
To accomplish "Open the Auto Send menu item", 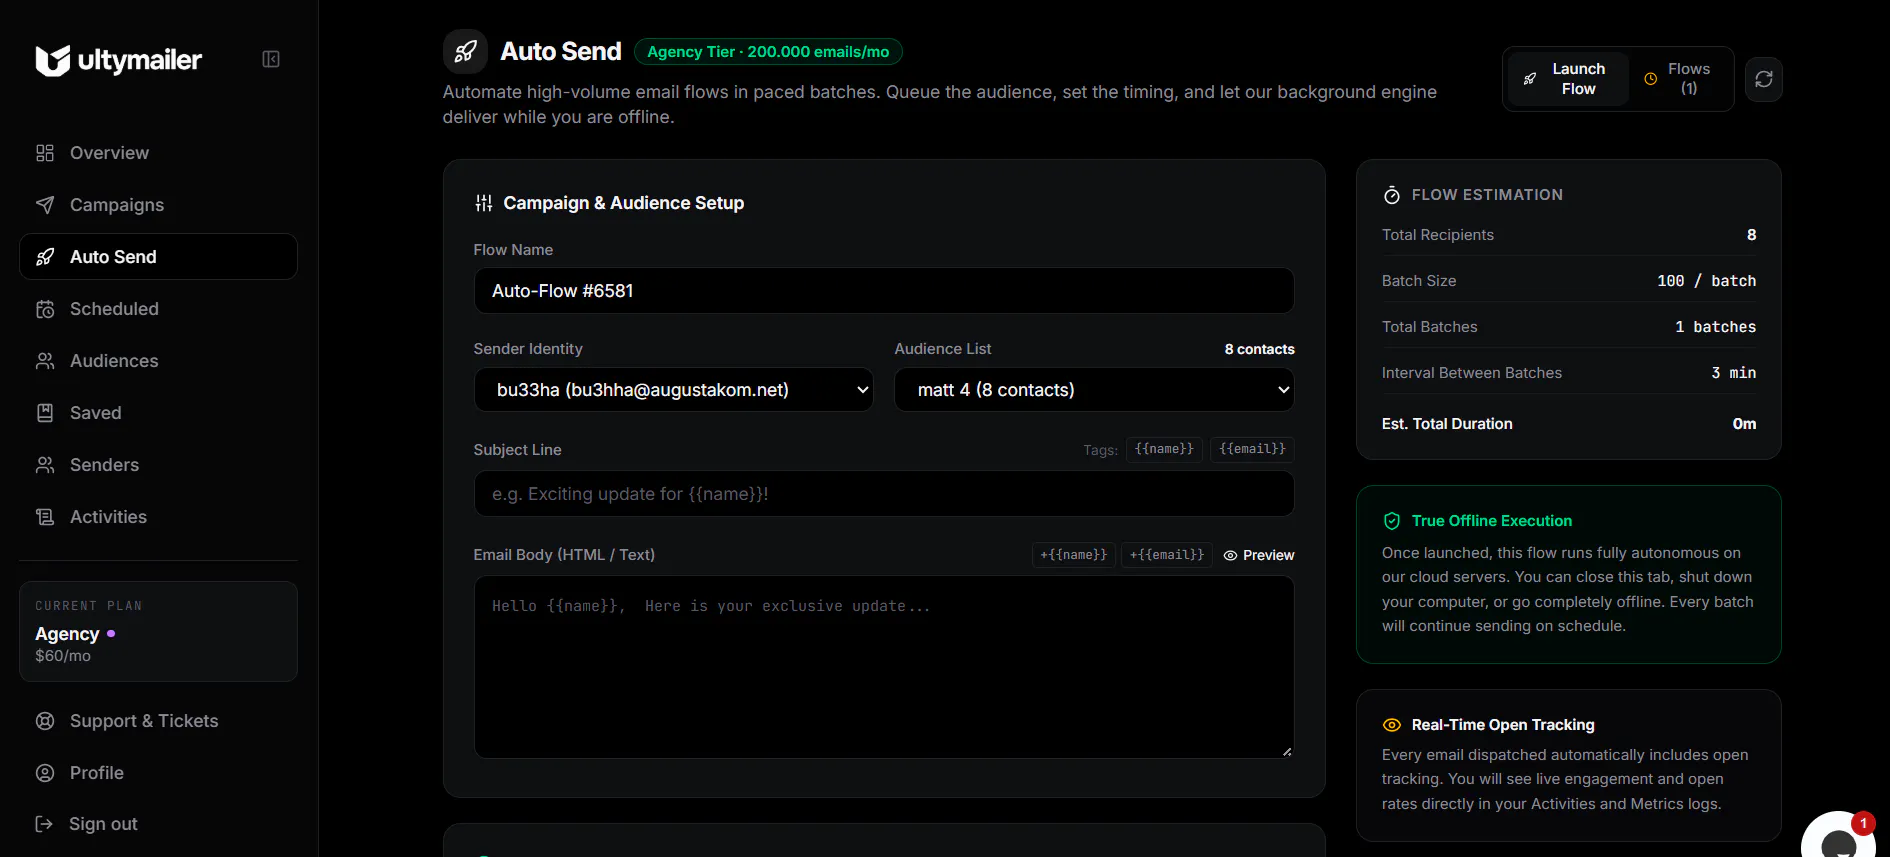I will tap(158, 257).
